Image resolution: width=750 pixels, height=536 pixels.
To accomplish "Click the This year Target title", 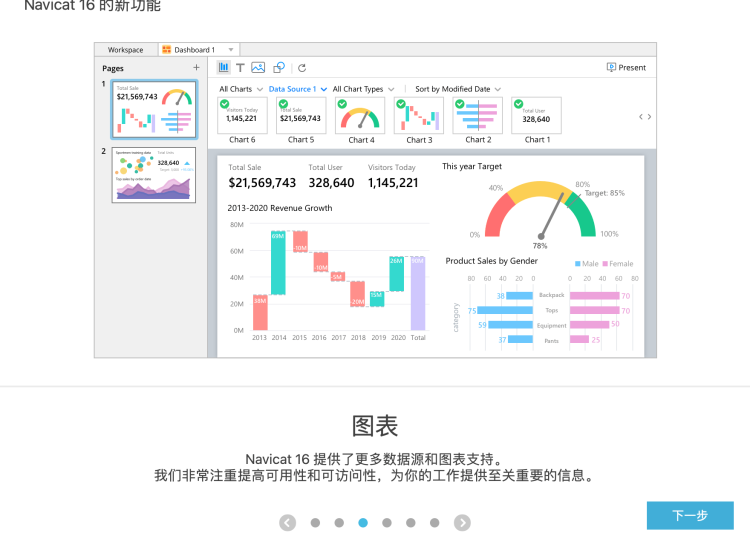I will (x=472, y=166).
